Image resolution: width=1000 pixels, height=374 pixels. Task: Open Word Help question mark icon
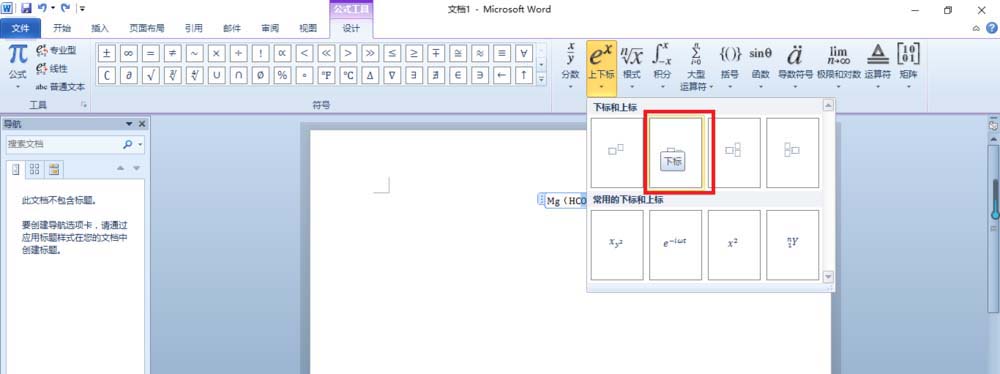point(992,28)
